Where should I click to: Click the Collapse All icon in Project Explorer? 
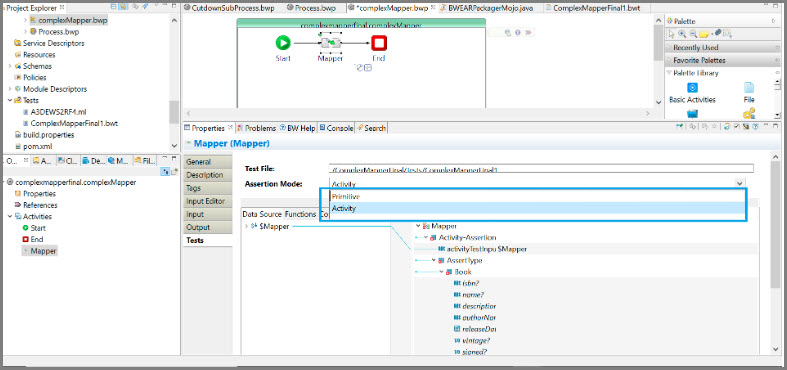(113, 8)
